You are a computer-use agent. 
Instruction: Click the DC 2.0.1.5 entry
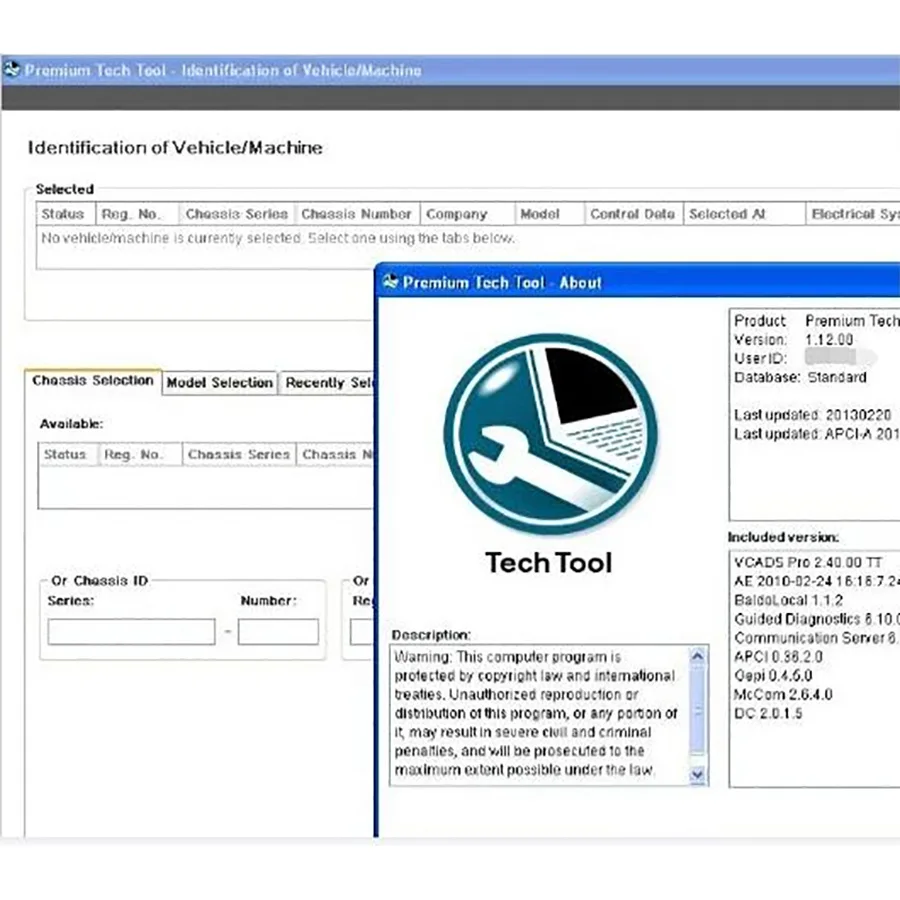point(768,713)
